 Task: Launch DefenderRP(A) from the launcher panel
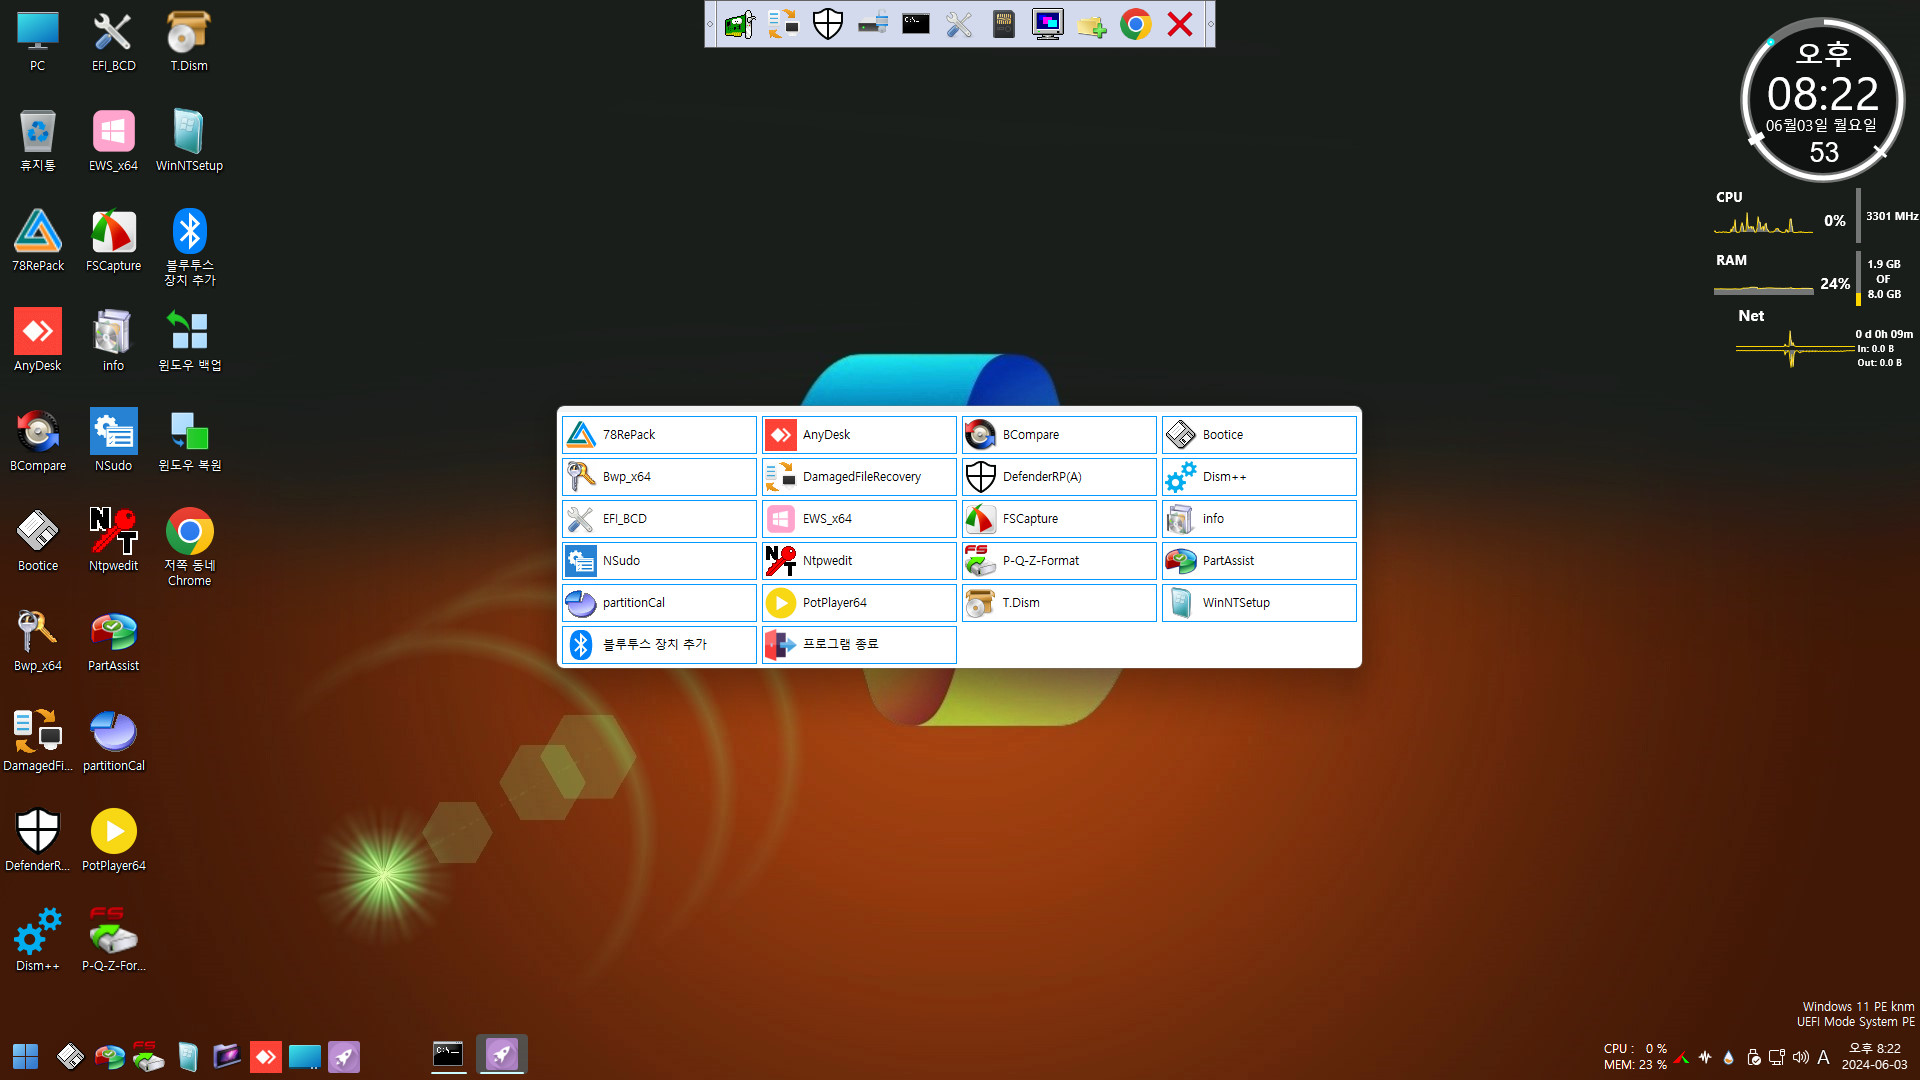point(1059,477)
